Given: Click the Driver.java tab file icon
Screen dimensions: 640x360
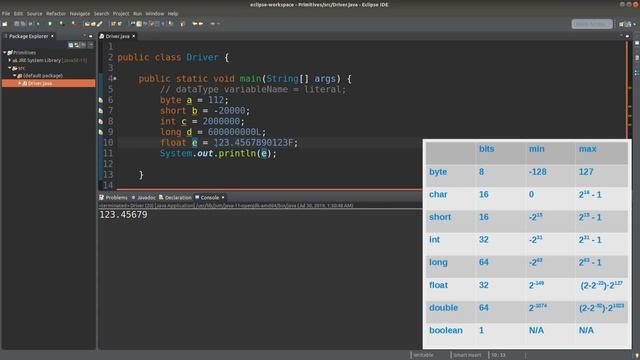Looking at the screenshot, I should 102,36.
